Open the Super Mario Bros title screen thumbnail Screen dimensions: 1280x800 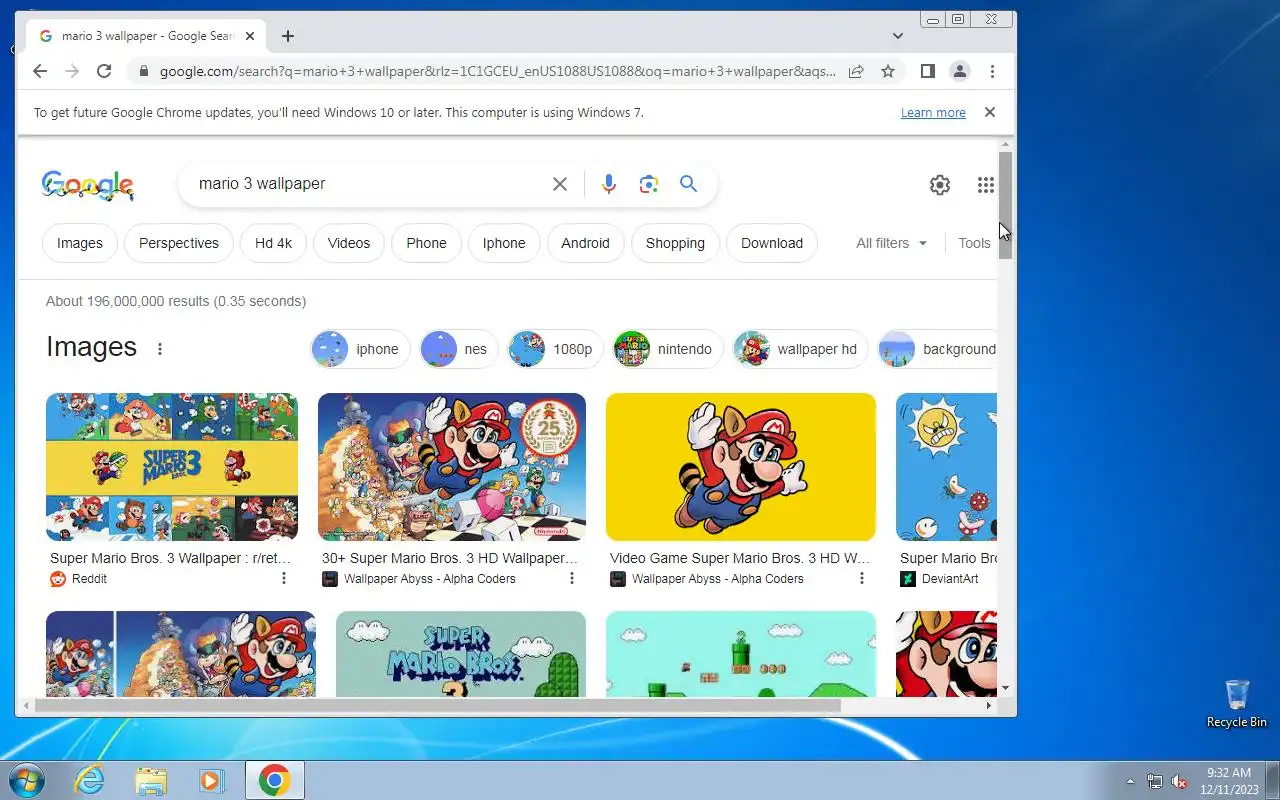click(x=461, y=654)
